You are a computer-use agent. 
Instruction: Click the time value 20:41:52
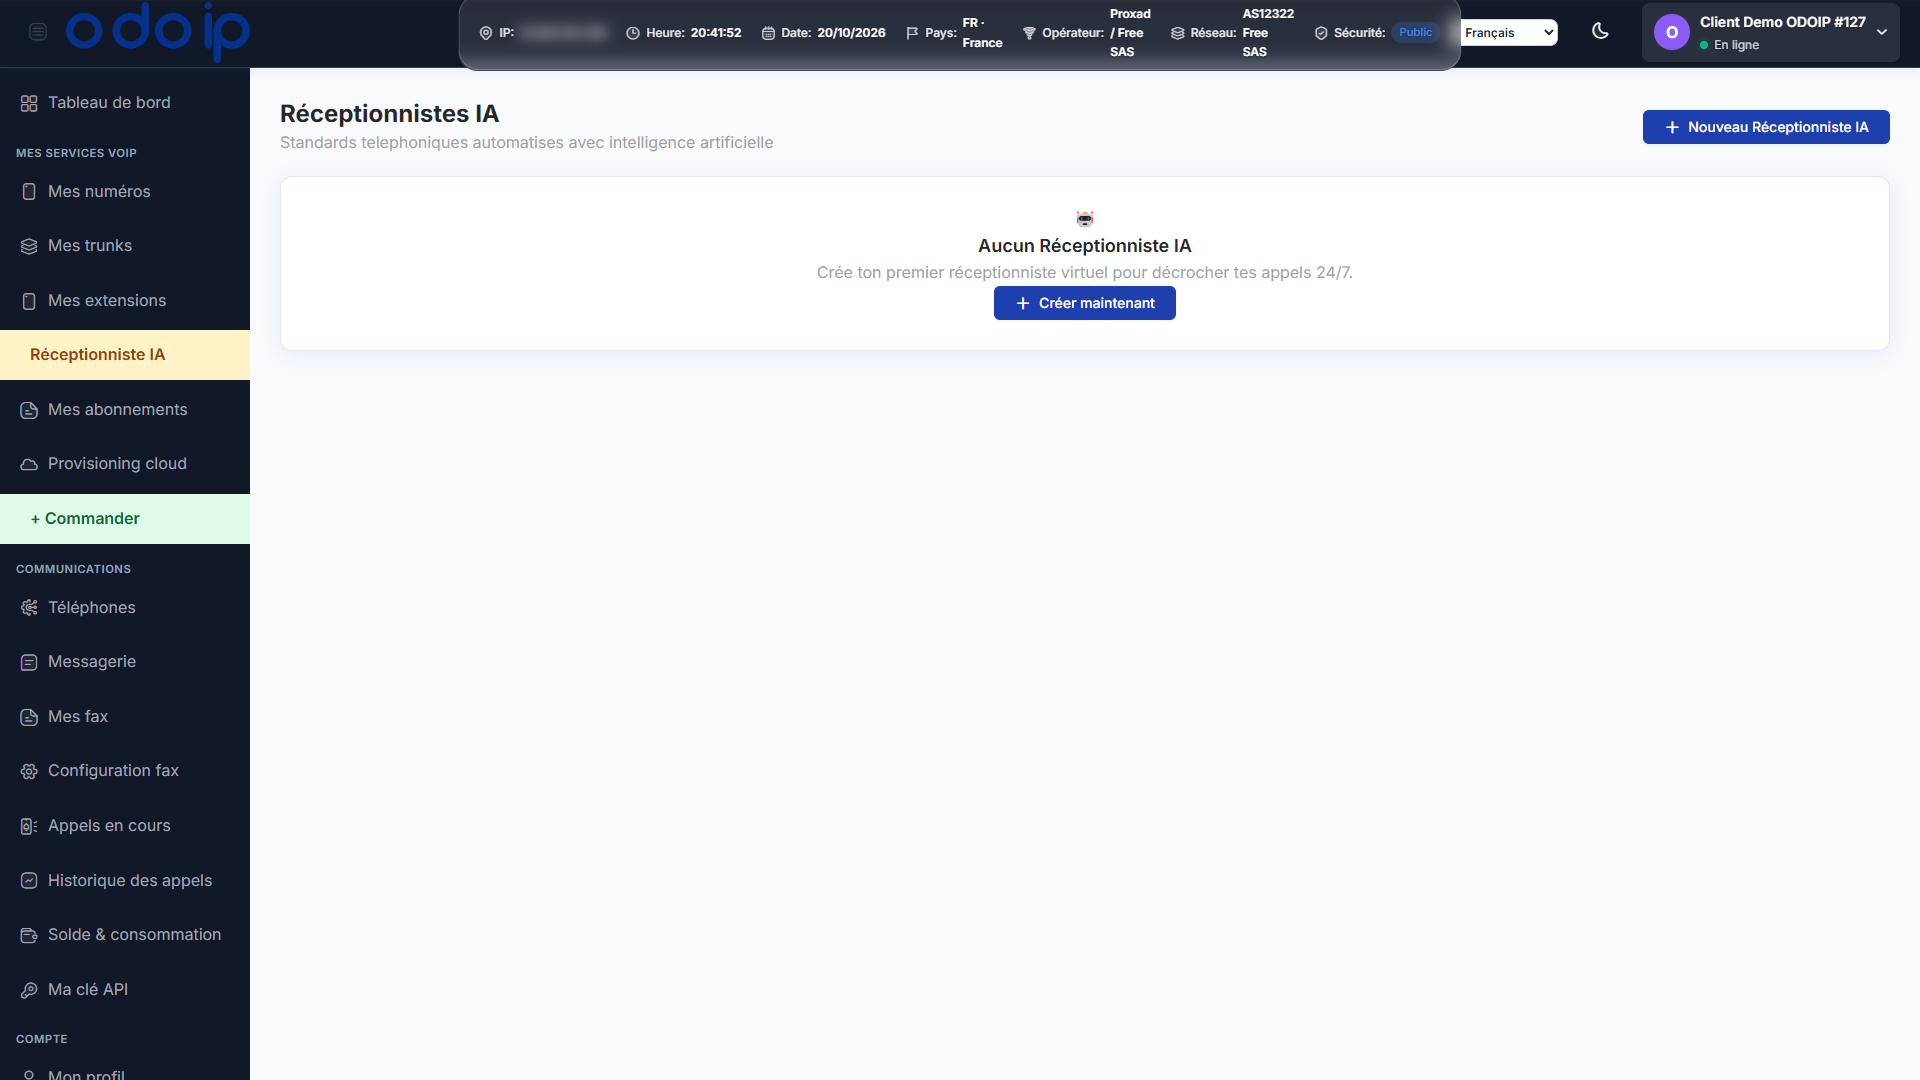[716, 33]
